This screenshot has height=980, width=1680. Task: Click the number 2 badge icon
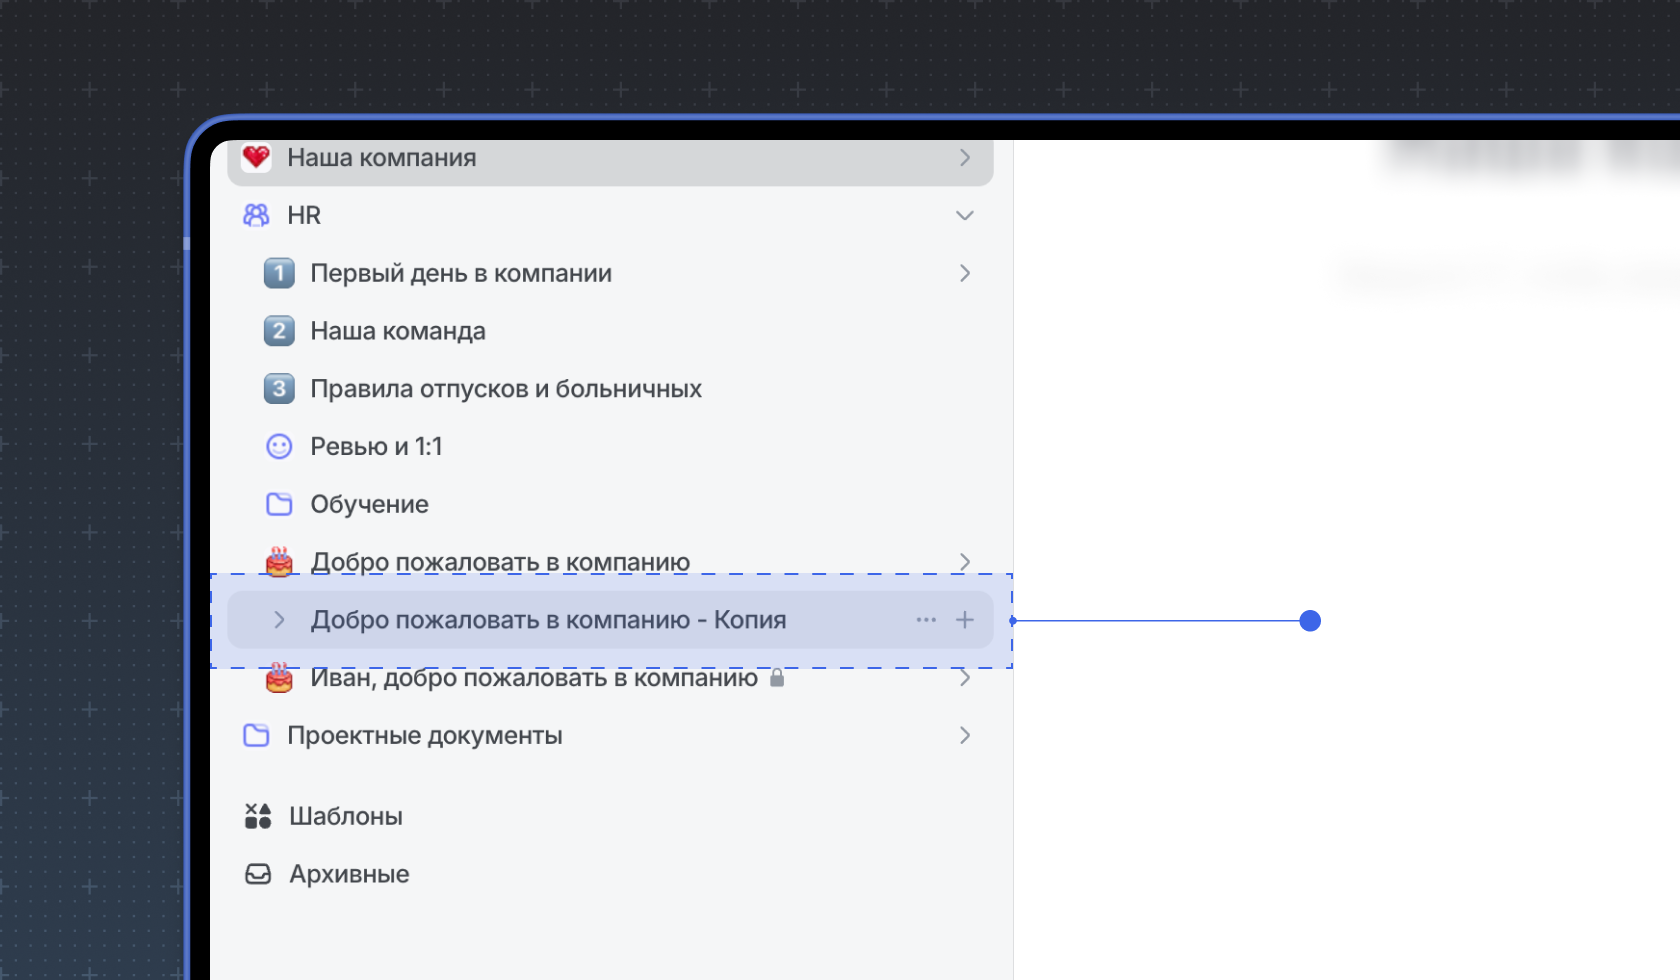pos(279,331)
